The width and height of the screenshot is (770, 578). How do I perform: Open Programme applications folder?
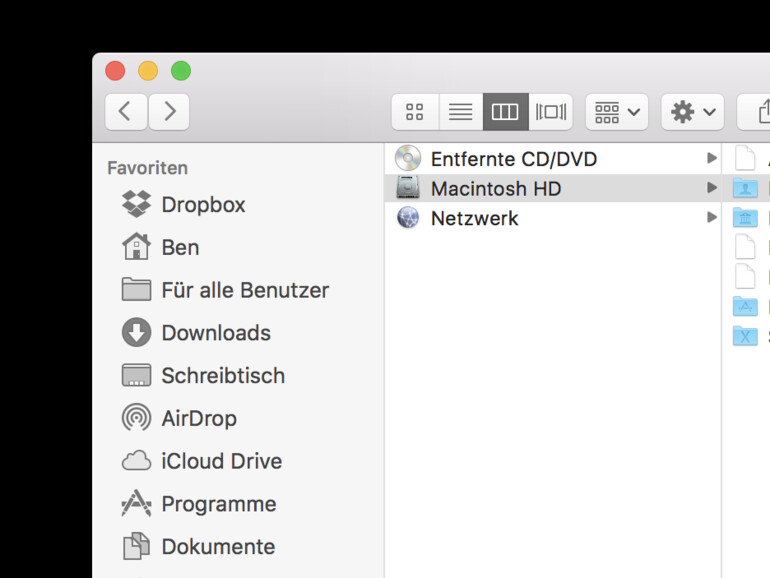click(218, 504)
